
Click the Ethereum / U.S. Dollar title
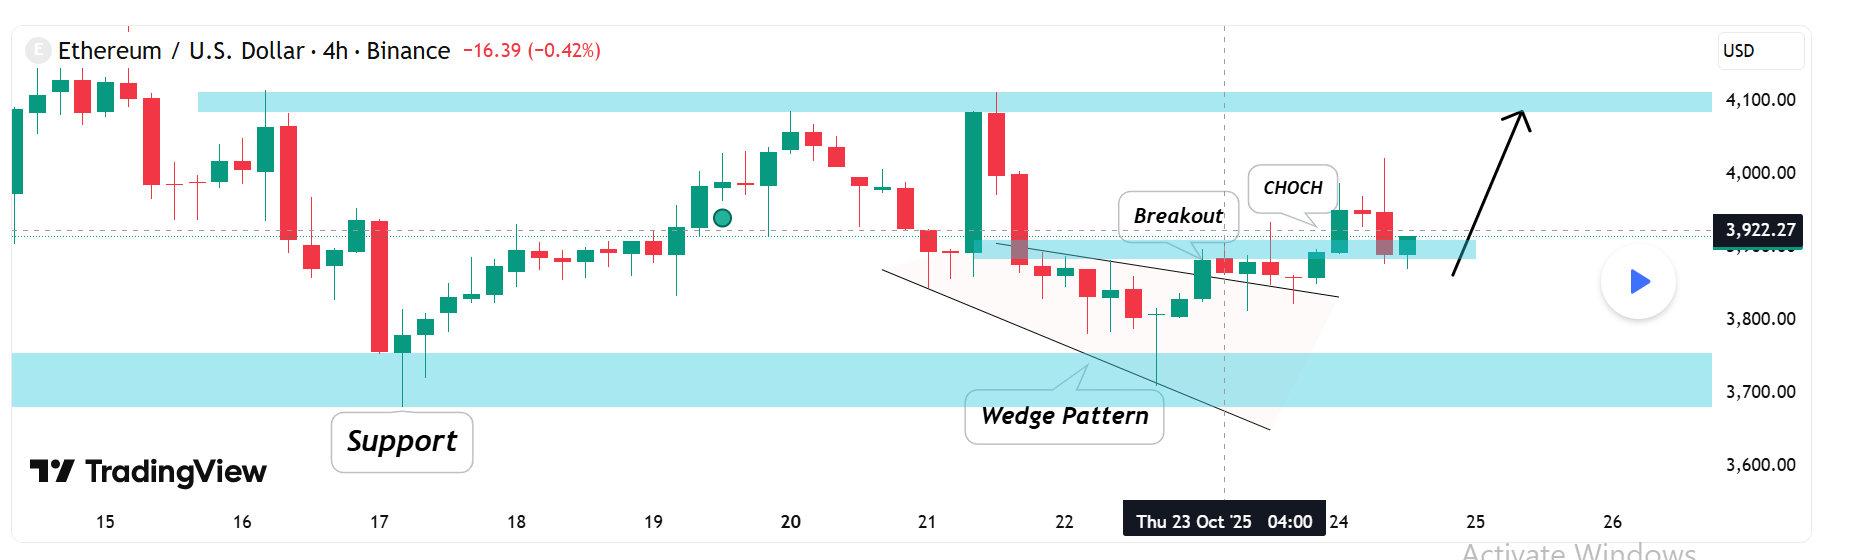(x=180, y=51)
